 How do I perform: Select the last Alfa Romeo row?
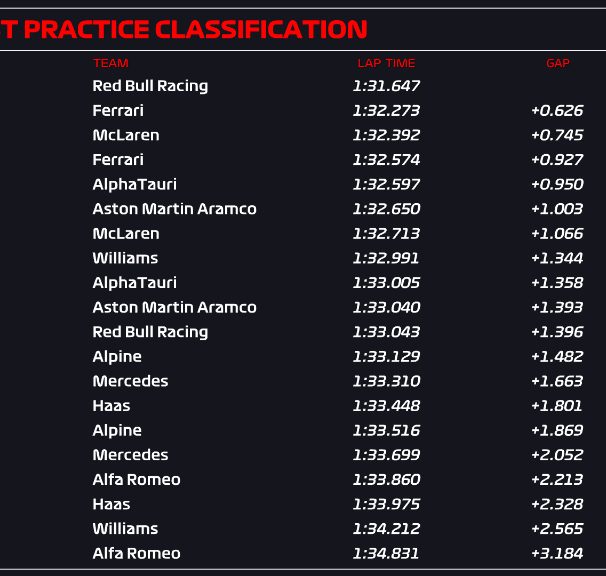(x=338, y=553)
